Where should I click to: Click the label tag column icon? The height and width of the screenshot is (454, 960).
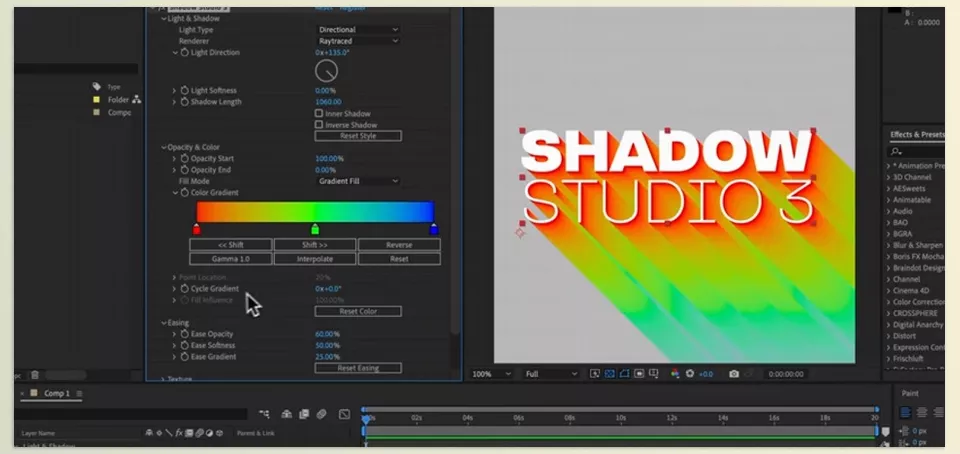(x=96, y=86)
